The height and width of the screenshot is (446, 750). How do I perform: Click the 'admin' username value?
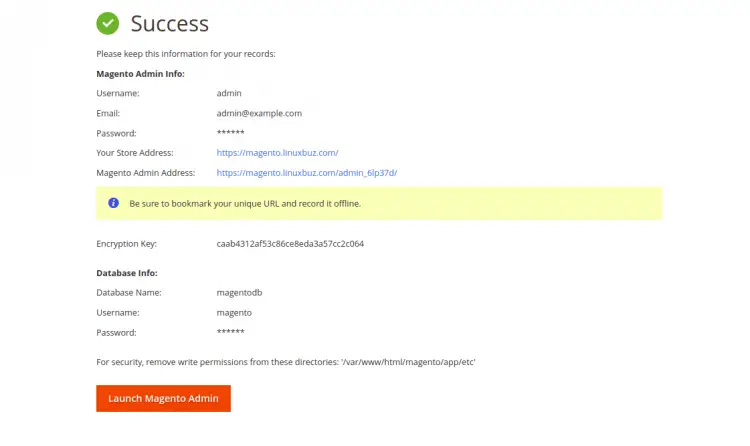point(229,93)
